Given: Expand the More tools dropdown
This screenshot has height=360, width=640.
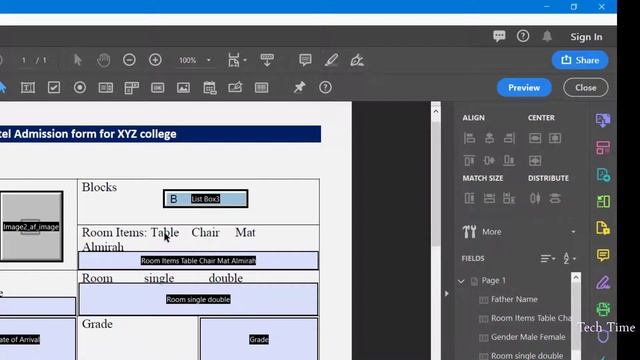Looking at the screenshot, I should coord(573,232).
